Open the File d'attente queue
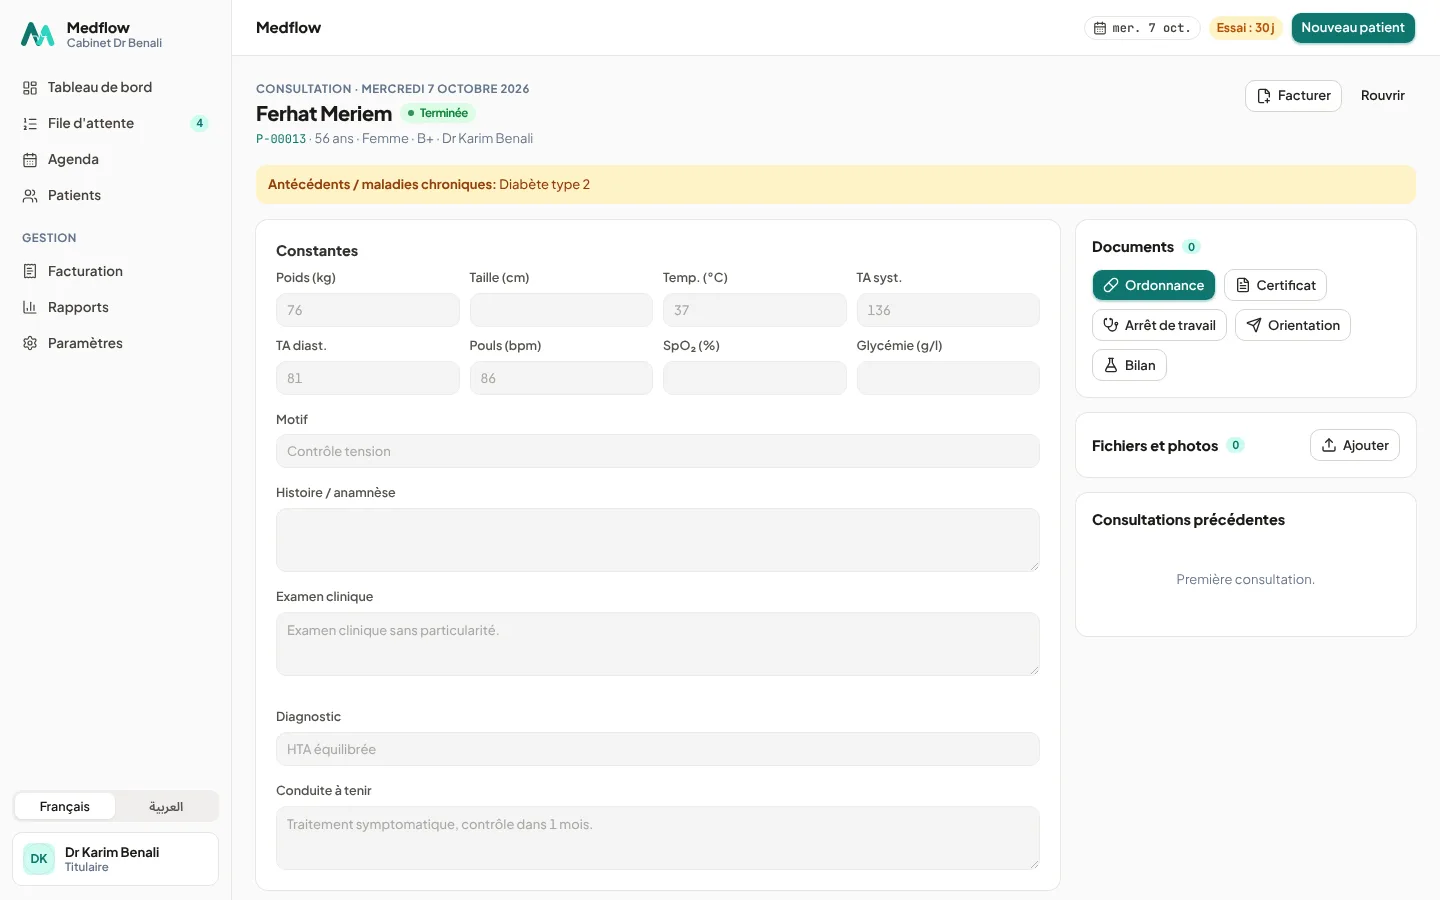This screenshot has height=900, width=1440. pos(115,123)
